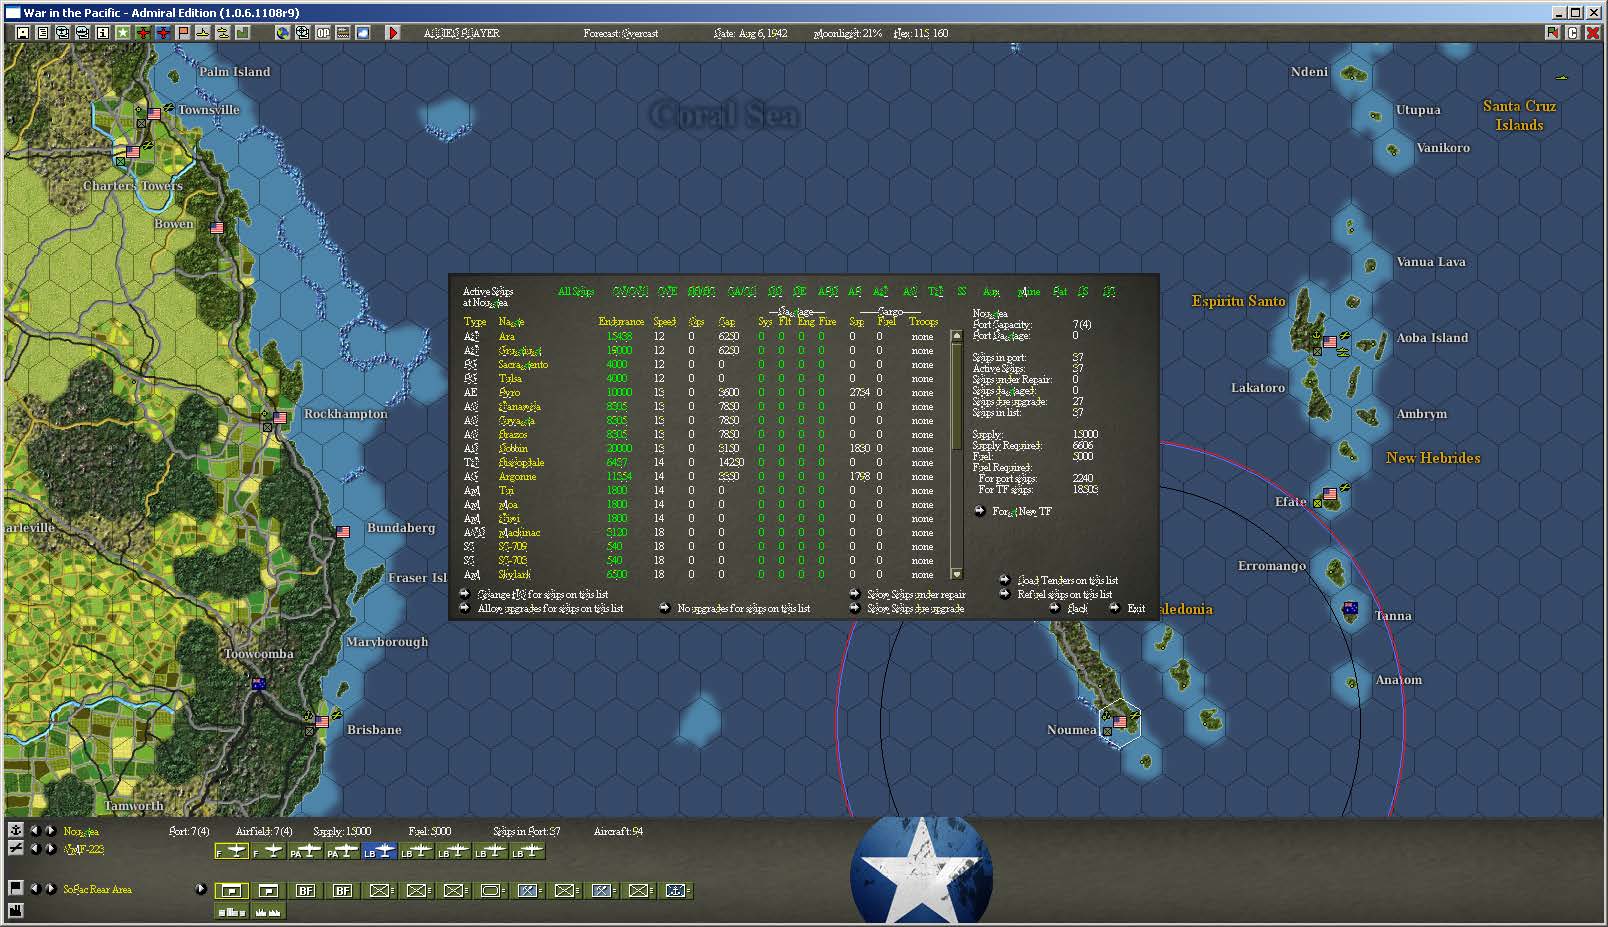The width and height of the screenshot is (1608, 927).
Task: Click Change HQ for ships on this list
Action: coord(535,594)
